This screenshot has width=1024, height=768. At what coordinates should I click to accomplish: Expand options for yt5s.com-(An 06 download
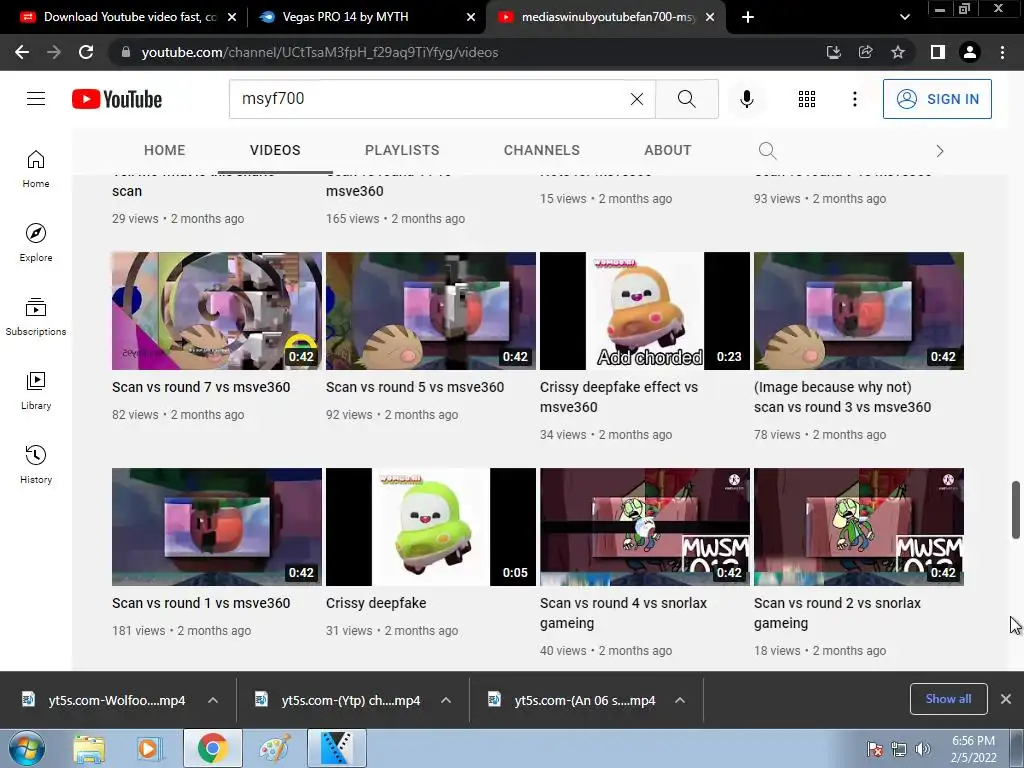(x=680, y=700)
